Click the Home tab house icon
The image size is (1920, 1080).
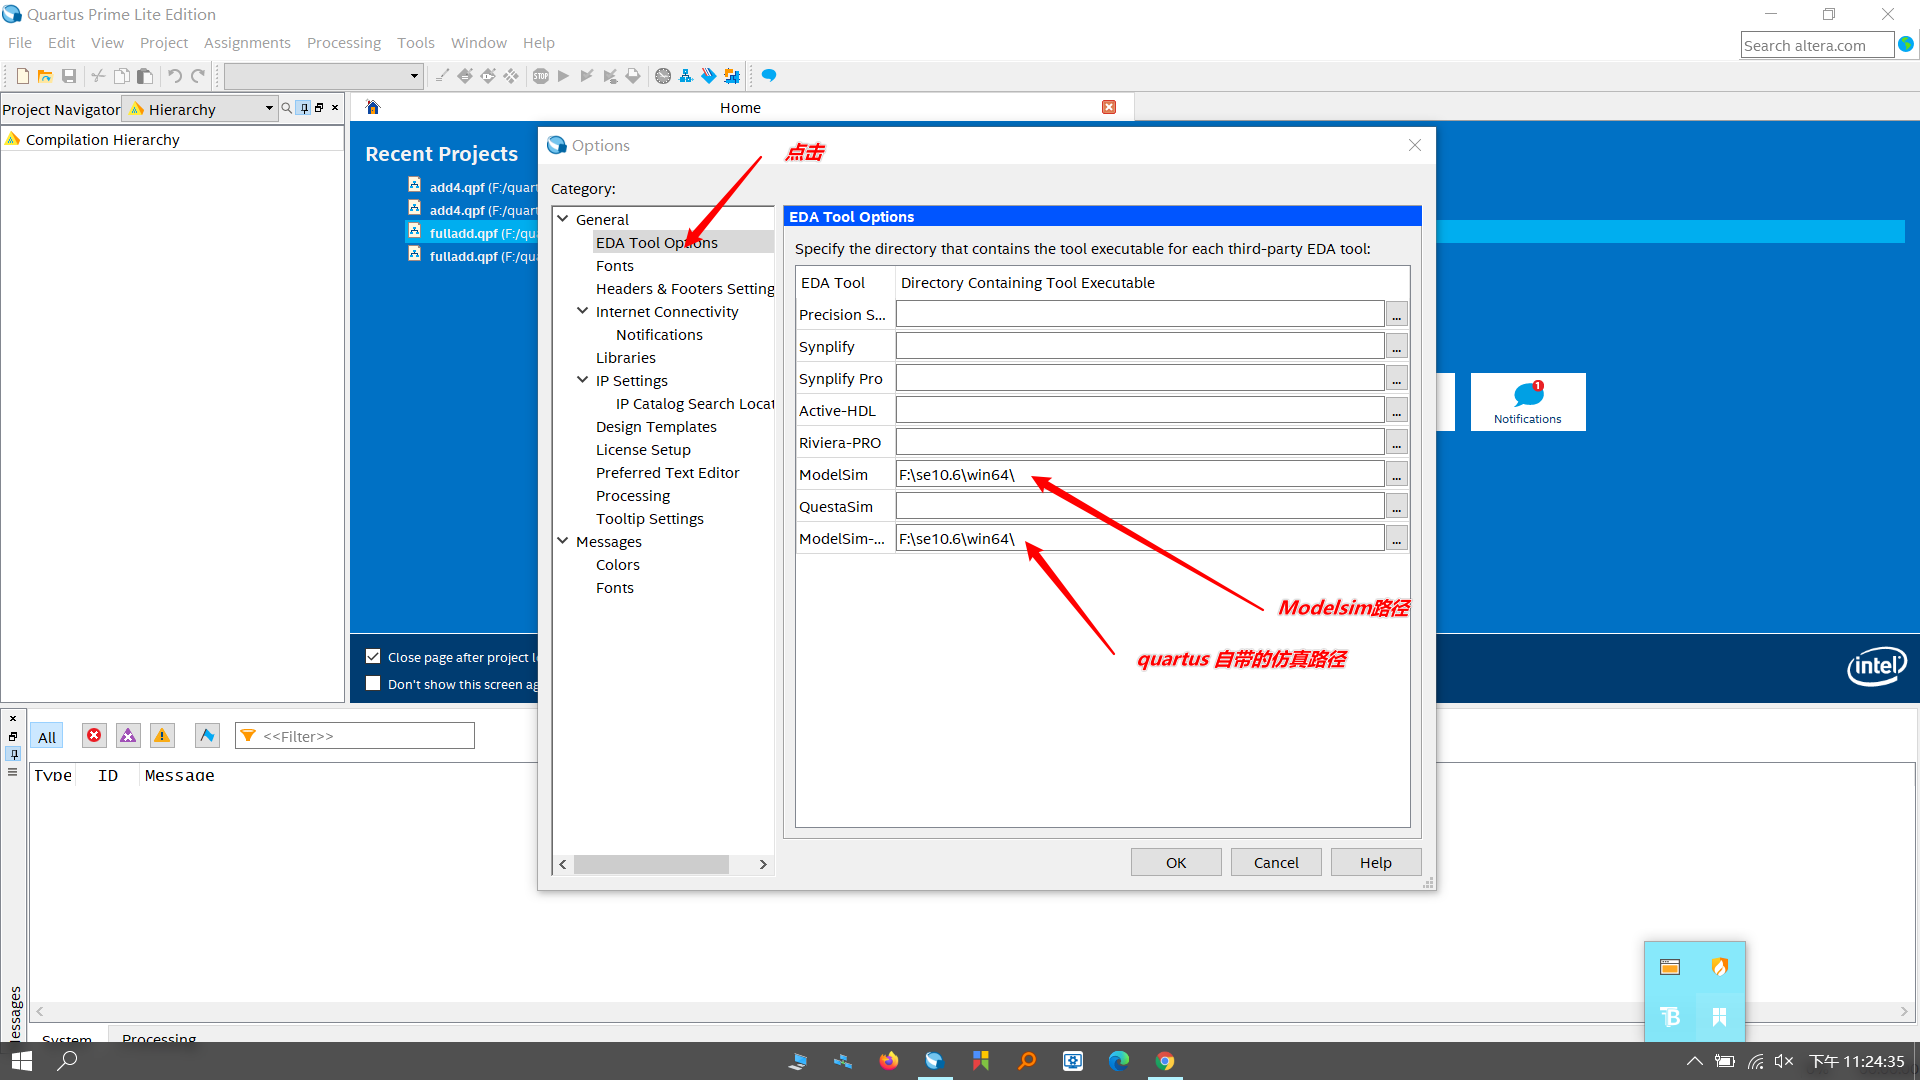point(373,108)
